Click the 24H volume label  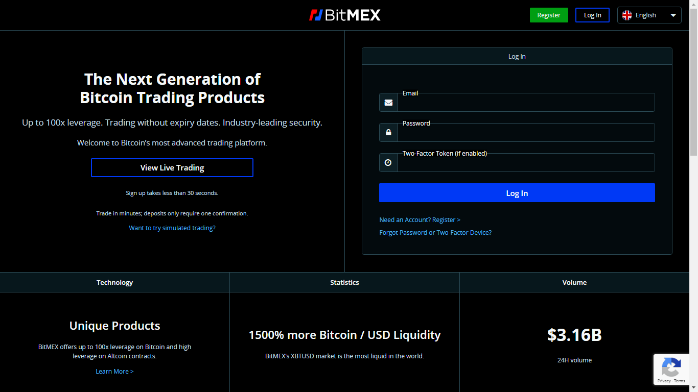(x=574, y=360)
